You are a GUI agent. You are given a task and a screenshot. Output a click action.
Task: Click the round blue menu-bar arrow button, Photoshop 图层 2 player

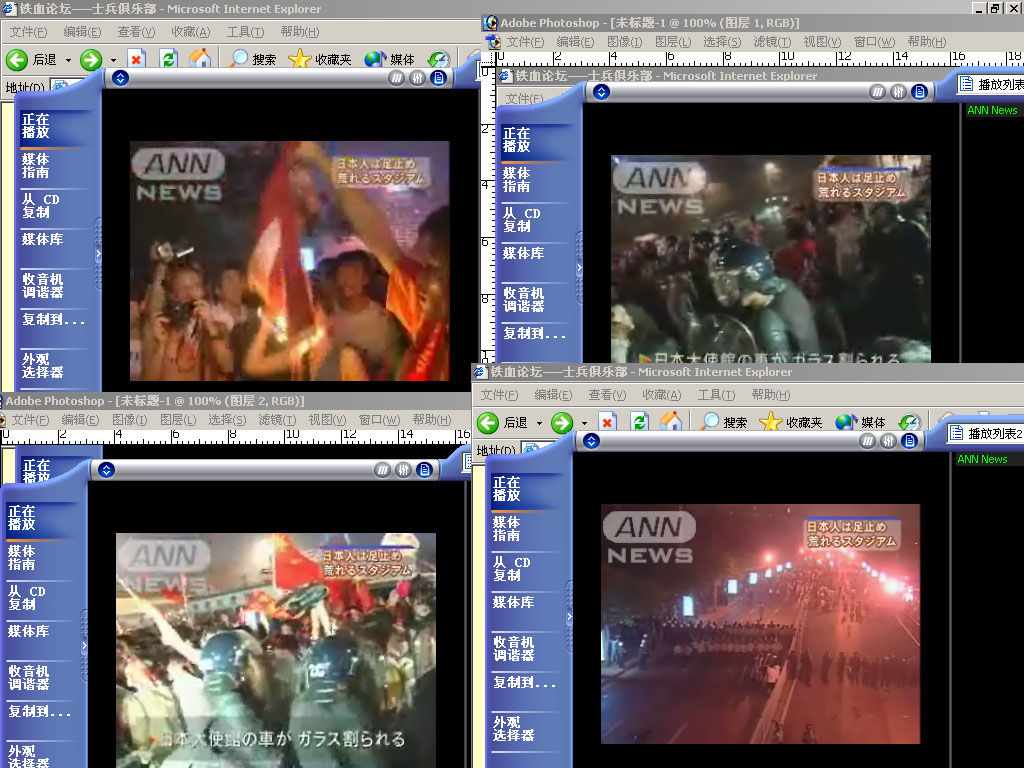106,470
